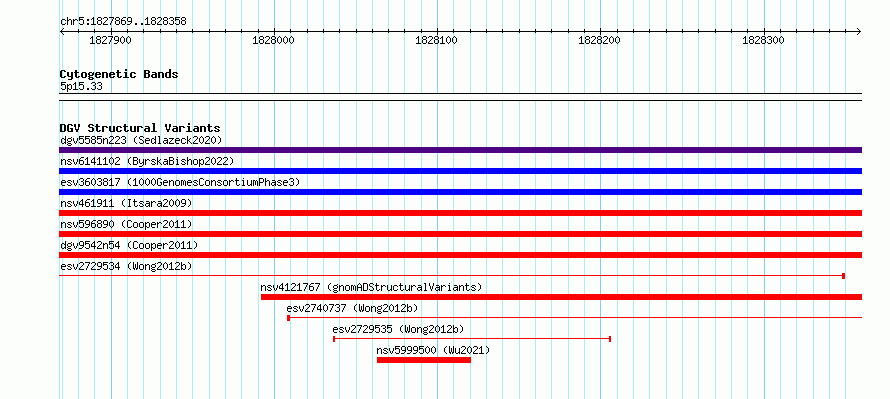Click the right arrow of the ruler
Viewport: 890px width, 399px height.
(859, 31)
